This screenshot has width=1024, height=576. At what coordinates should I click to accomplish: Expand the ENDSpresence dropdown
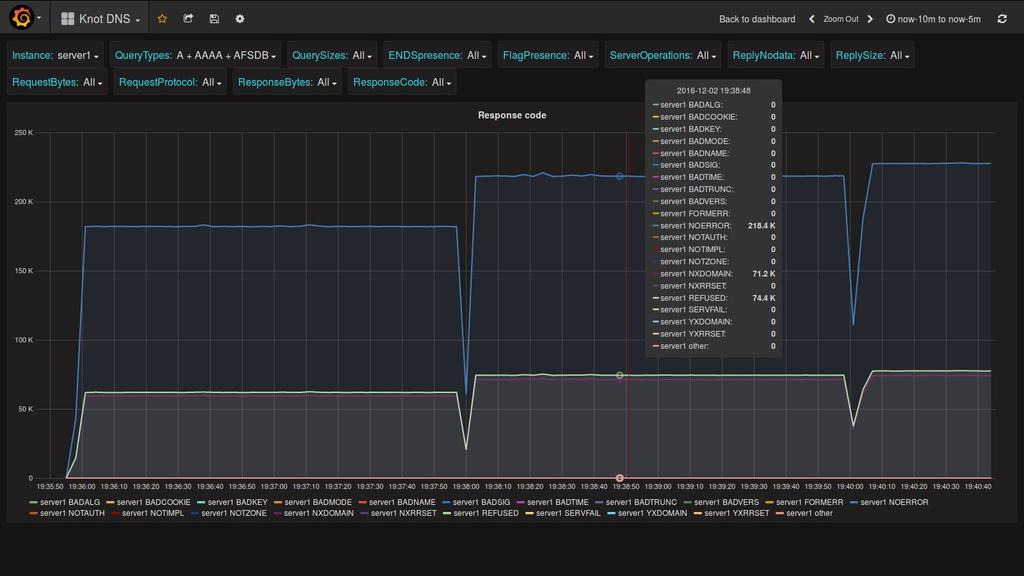476,56
